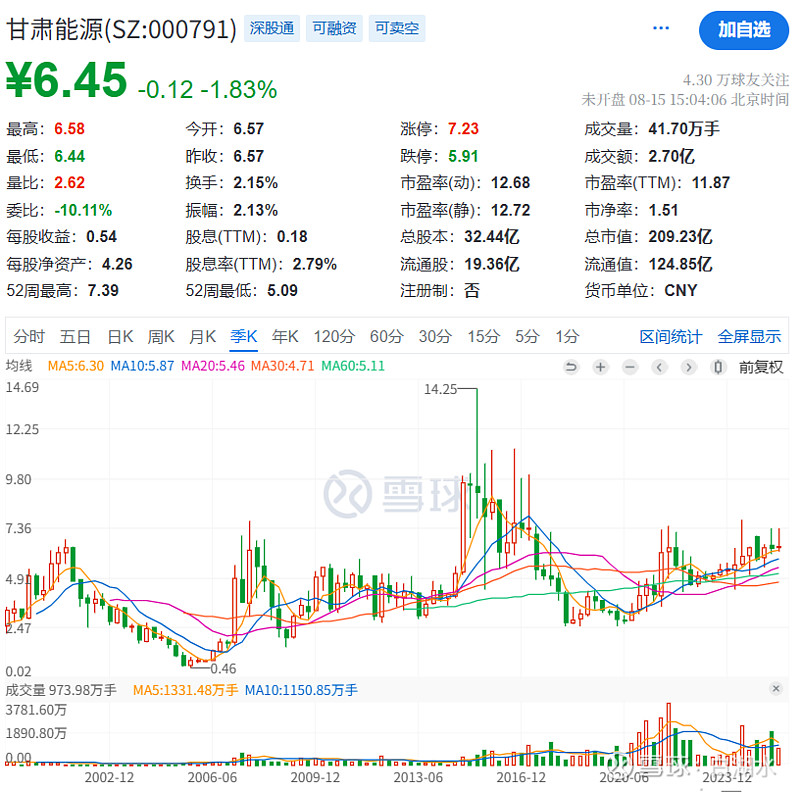This screenshot has height=792, width=800.
Task: Click the 最高 value 6.58
Action: [69, 129]
